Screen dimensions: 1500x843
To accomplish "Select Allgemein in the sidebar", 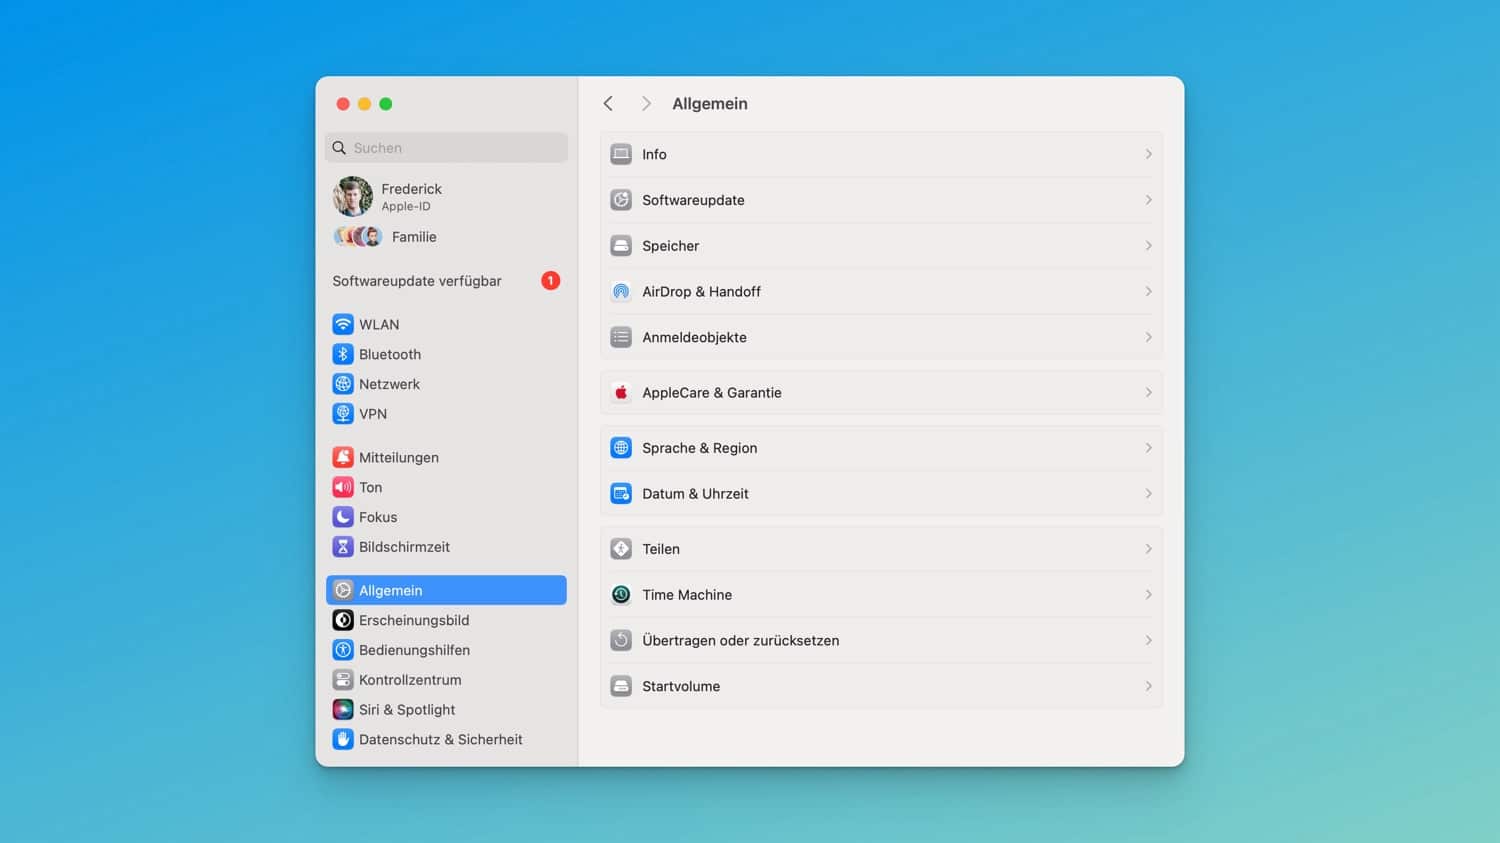I will (446, 590).
